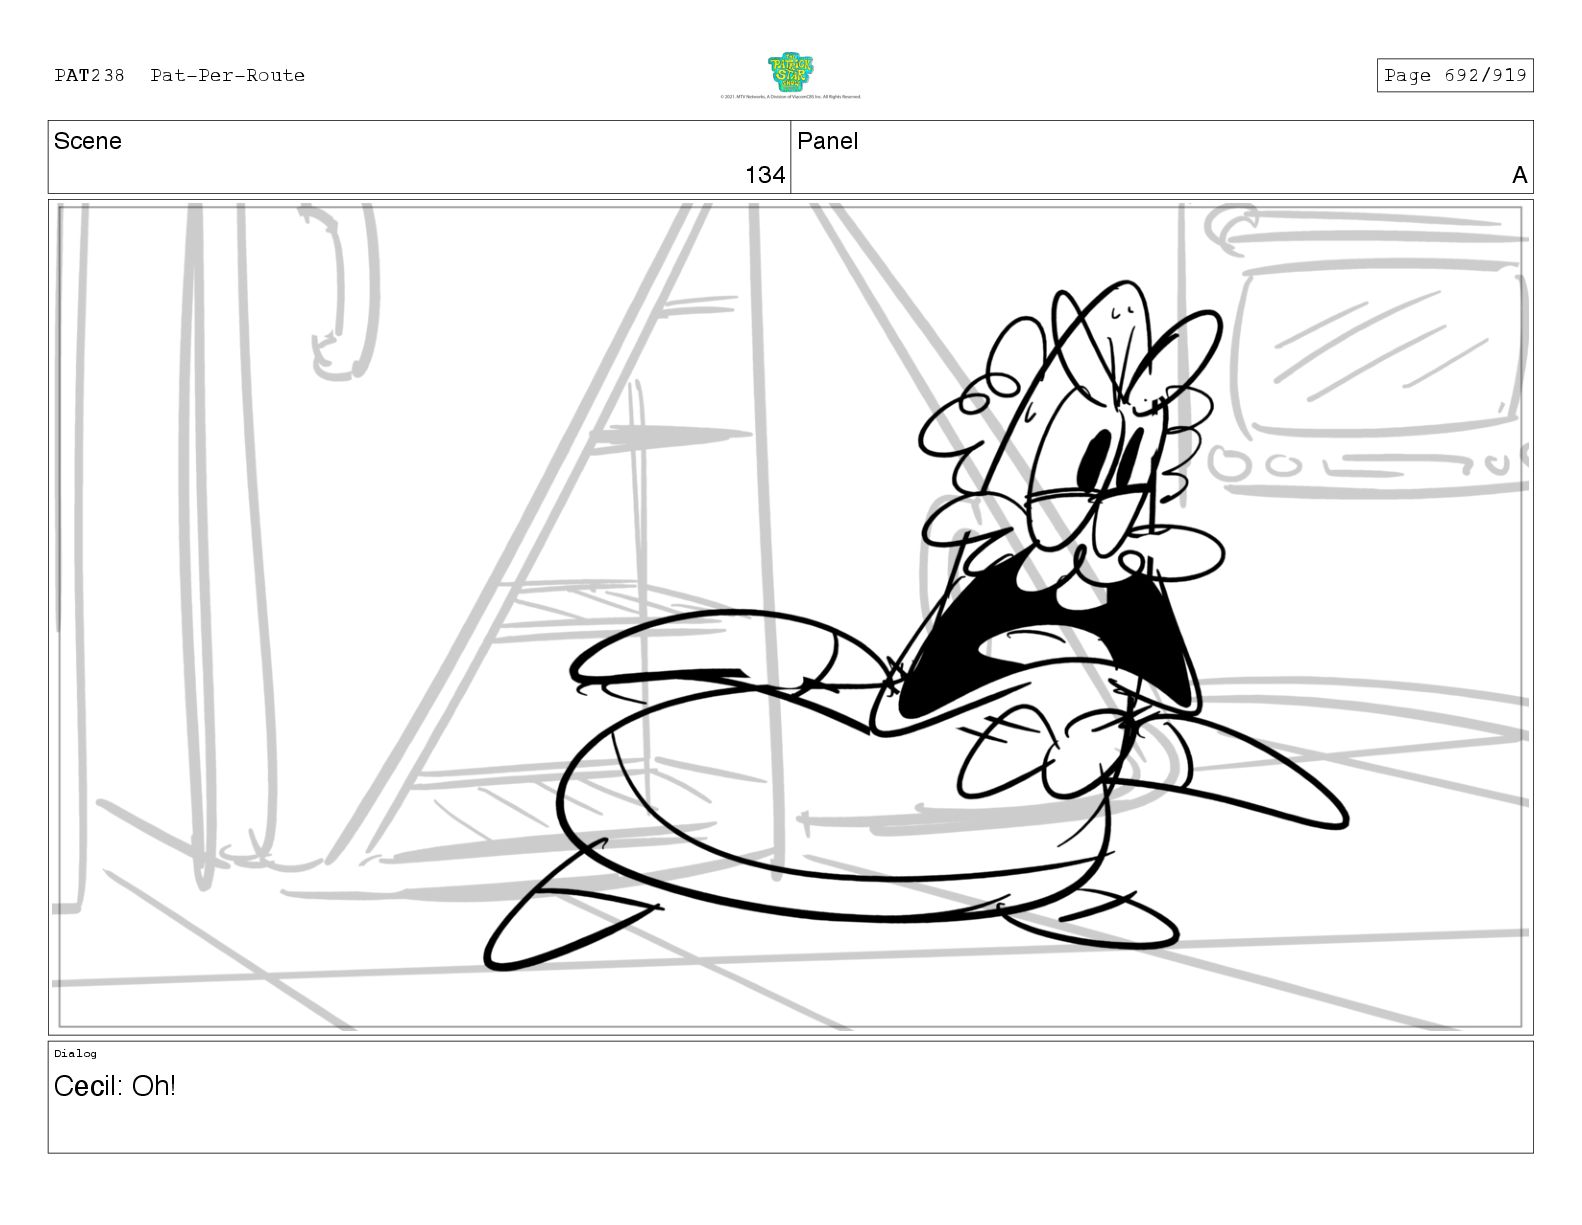The height and width of the screenshot is (1225, 1582).
Task: Click the panel letter 'A'
Action: click(x=1519, y=175)
